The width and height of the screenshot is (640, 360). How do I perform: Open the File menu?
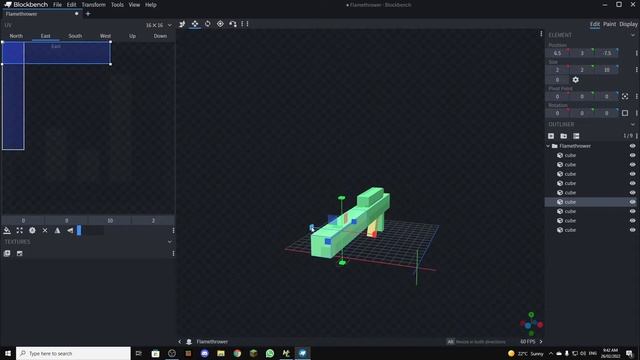(x=58, y=5)
